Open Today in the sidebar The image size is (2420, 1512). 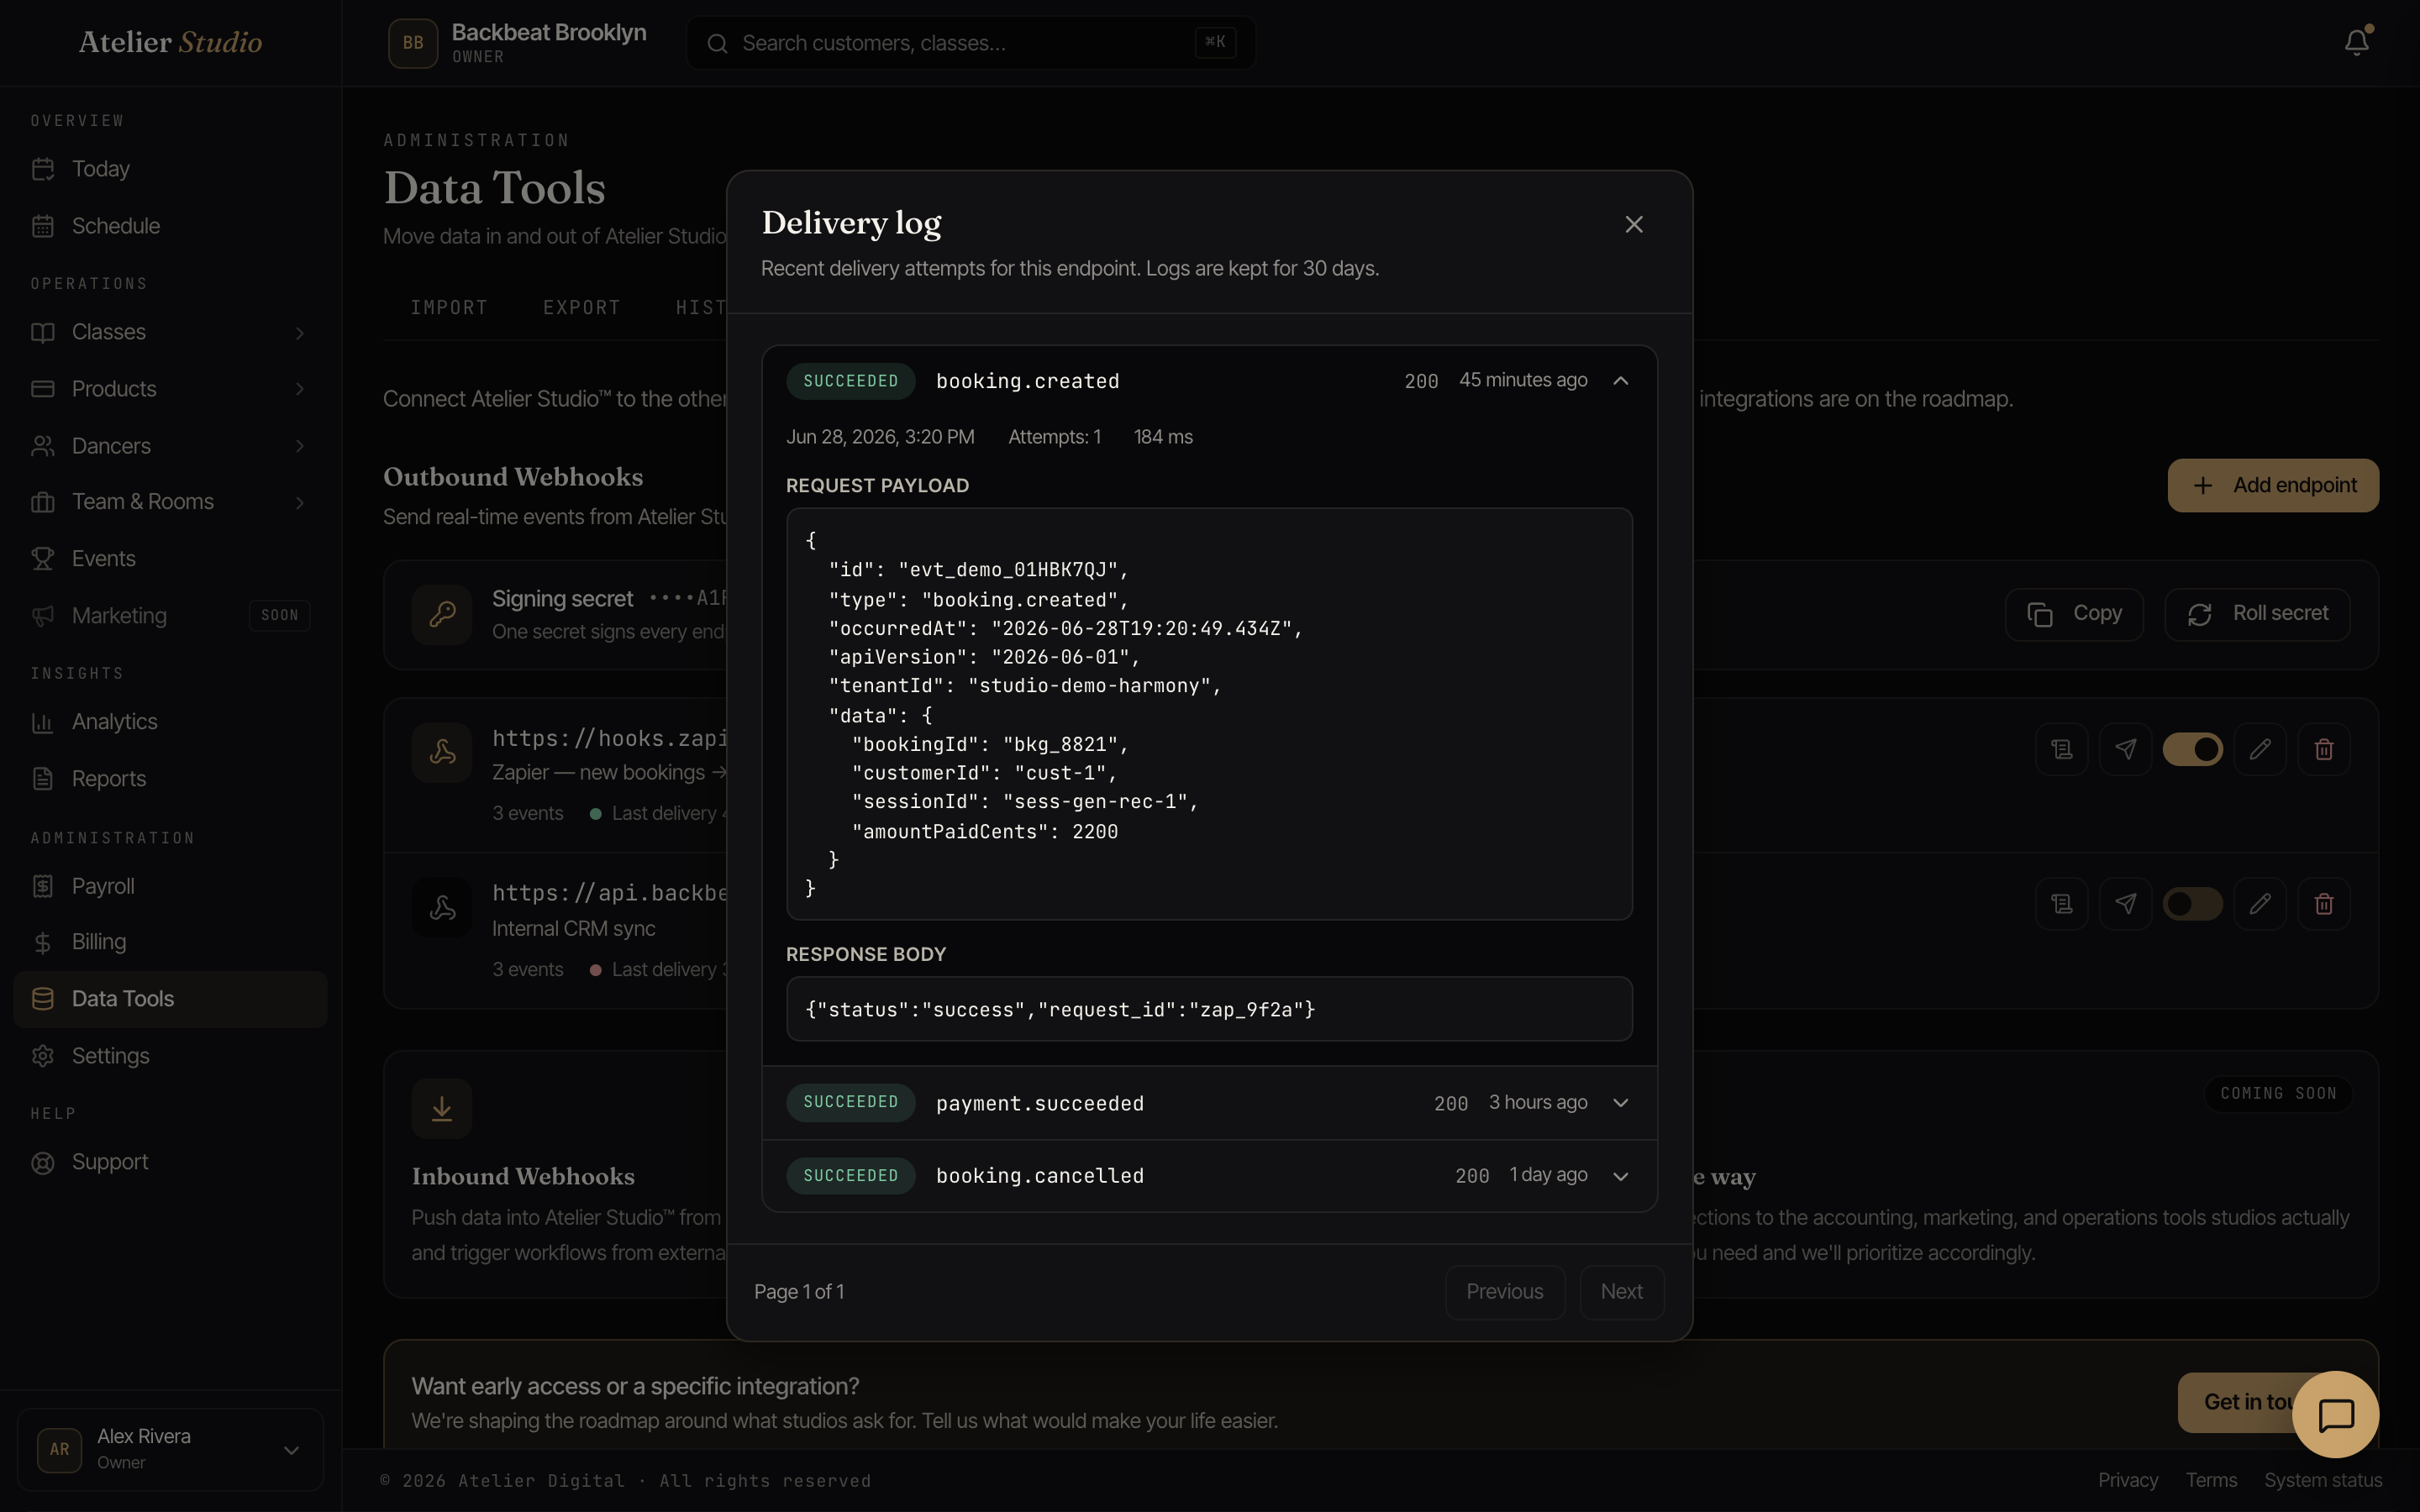pyautogui.click(x=170, y=169)
